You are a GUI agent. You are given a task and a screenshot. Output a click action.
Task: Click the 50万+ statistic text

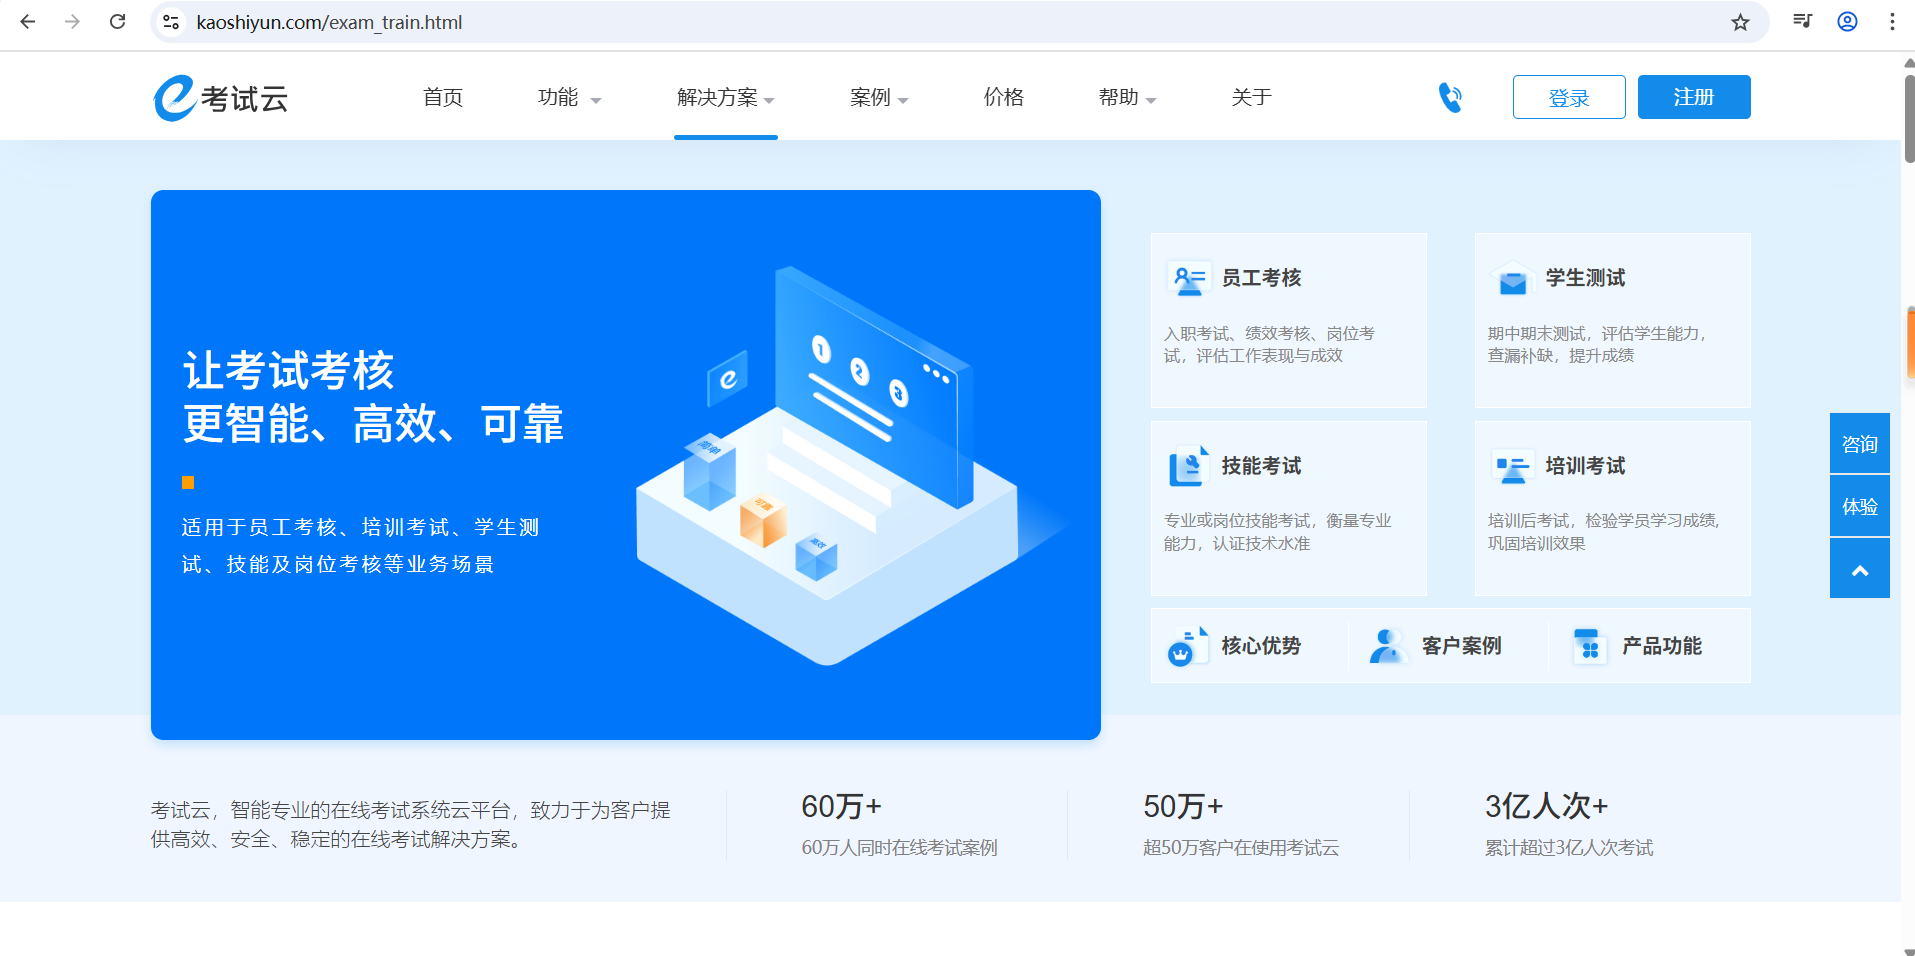(x=1183, y=806)
